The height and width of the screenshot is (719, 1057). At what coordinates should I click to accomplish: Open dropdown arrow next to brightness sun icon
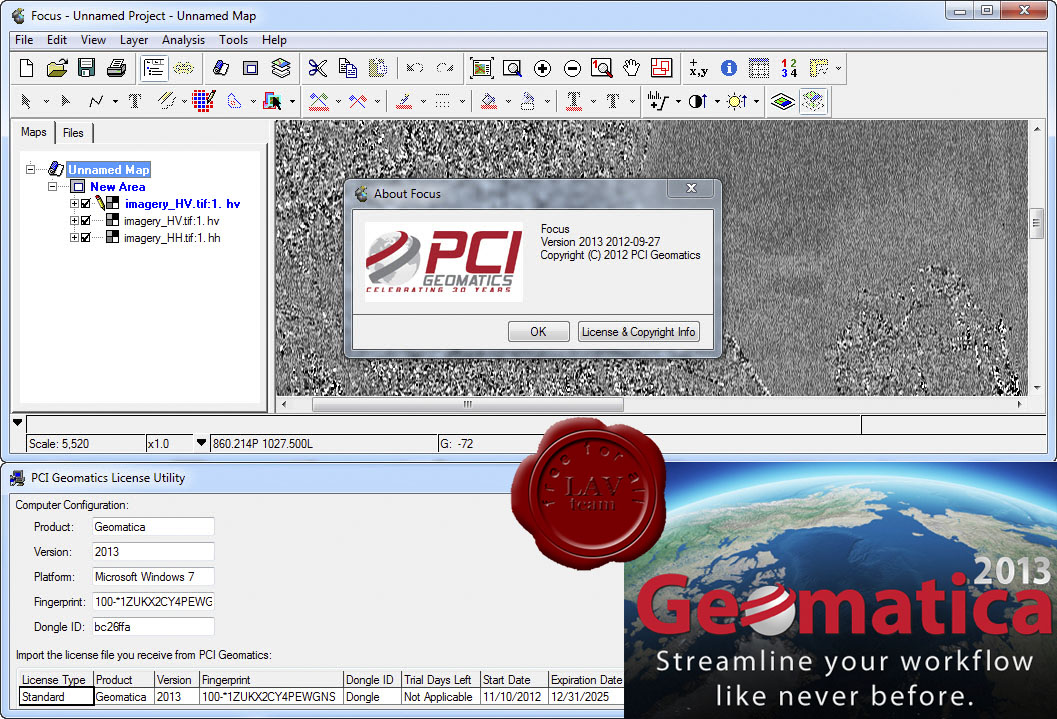pyautogui.click(x=756, y=102)
